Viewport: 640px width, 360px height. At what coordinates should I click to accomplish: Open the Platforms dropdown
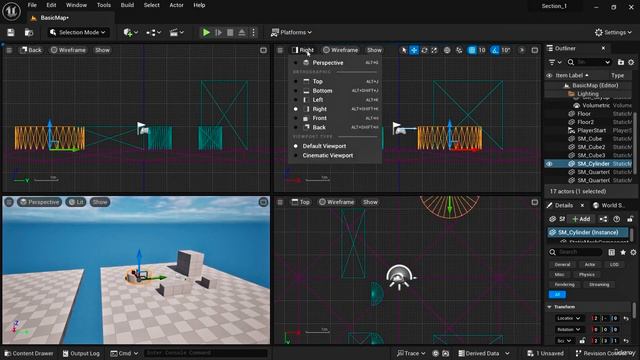point(291,32)
